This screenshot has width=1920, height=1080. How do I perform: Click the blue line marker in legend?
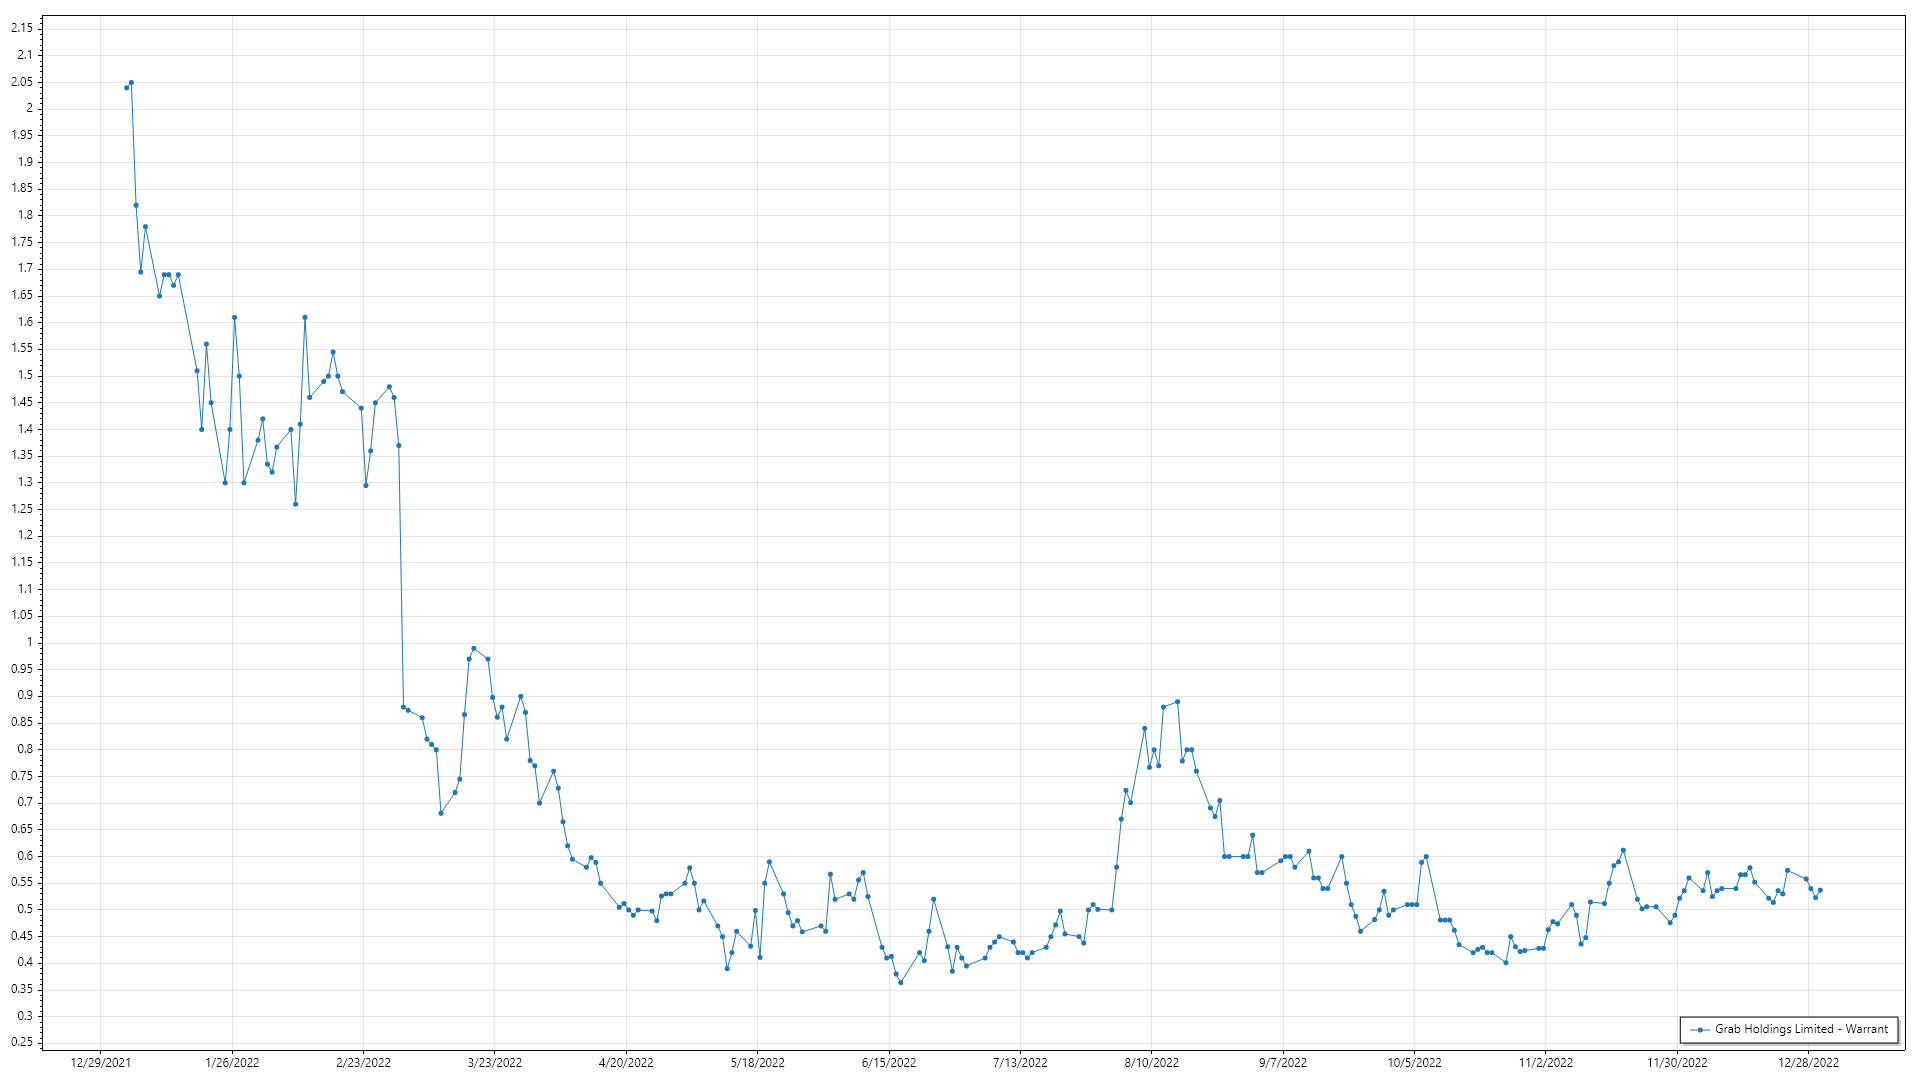coord(1700,1030)
